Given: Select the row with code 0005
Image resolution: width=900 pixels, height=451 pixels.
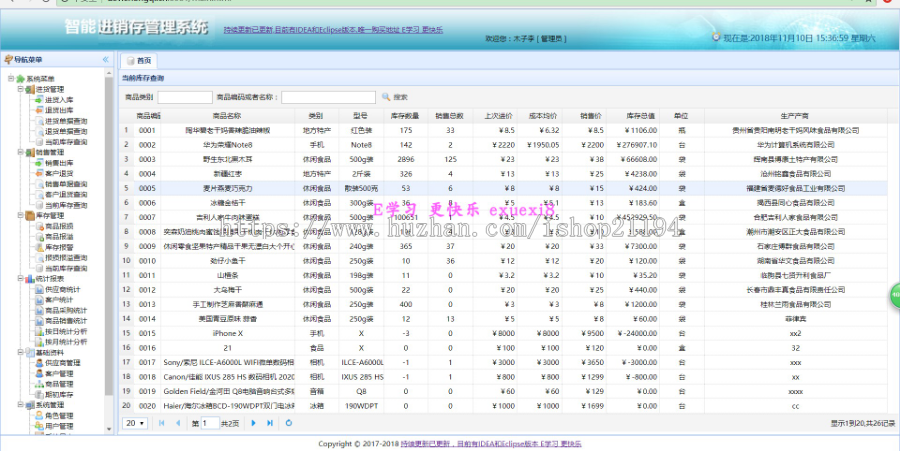Looking at the screenshot, I should coord(503,188).
